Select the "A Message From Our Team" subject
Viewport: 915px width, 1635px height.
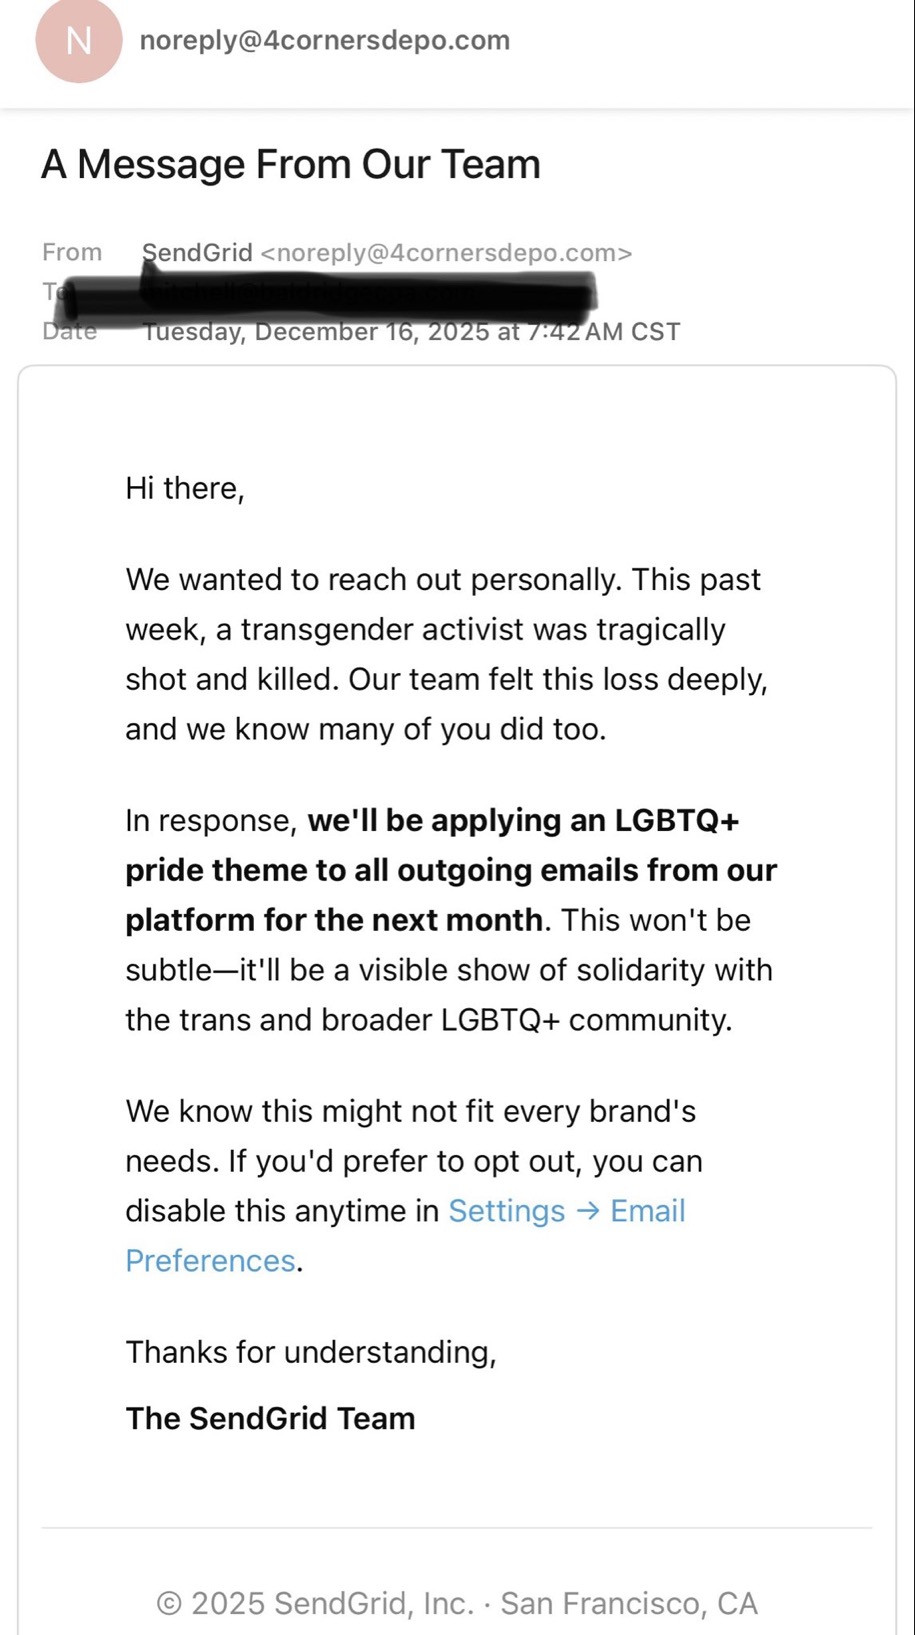291,164
